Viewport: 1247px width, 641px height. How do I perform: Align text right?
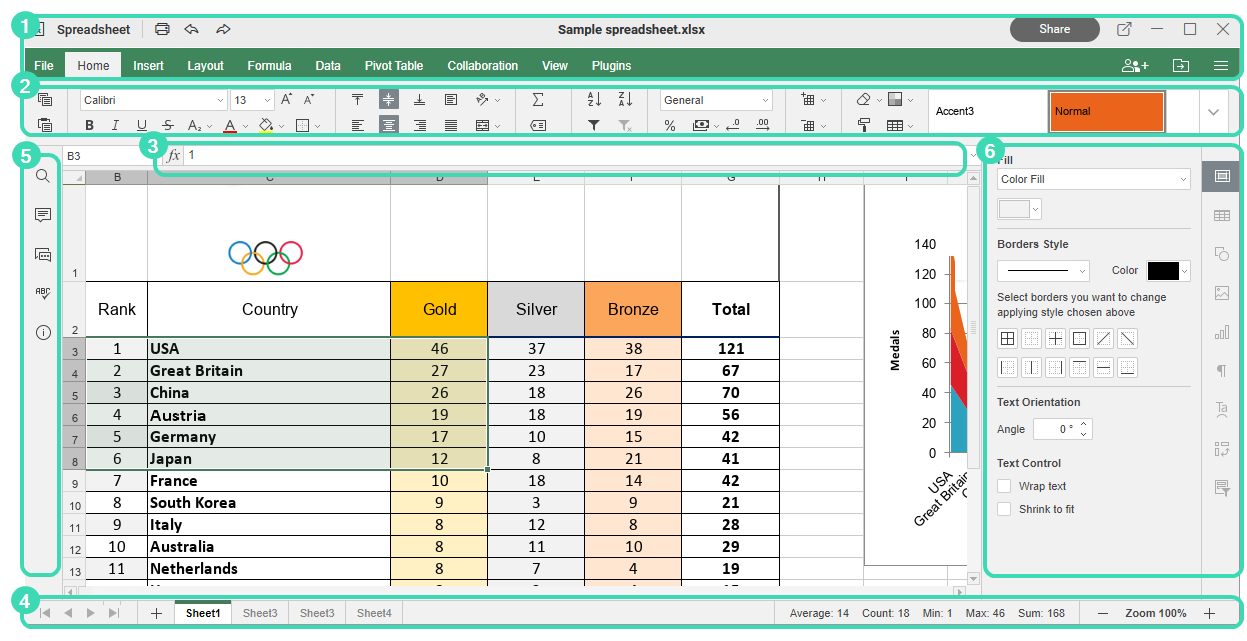[420, 126]
